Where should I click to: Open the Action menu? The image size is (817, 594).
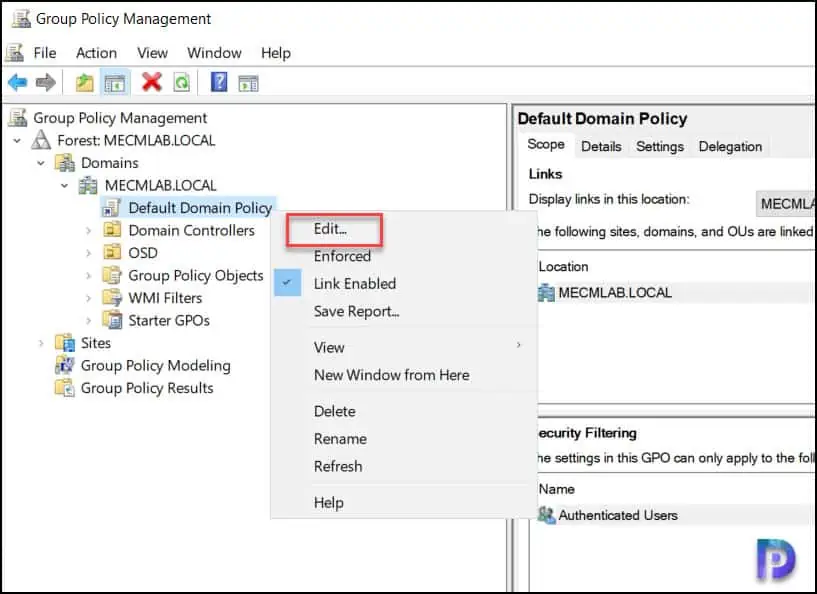[x=96, y=53]
